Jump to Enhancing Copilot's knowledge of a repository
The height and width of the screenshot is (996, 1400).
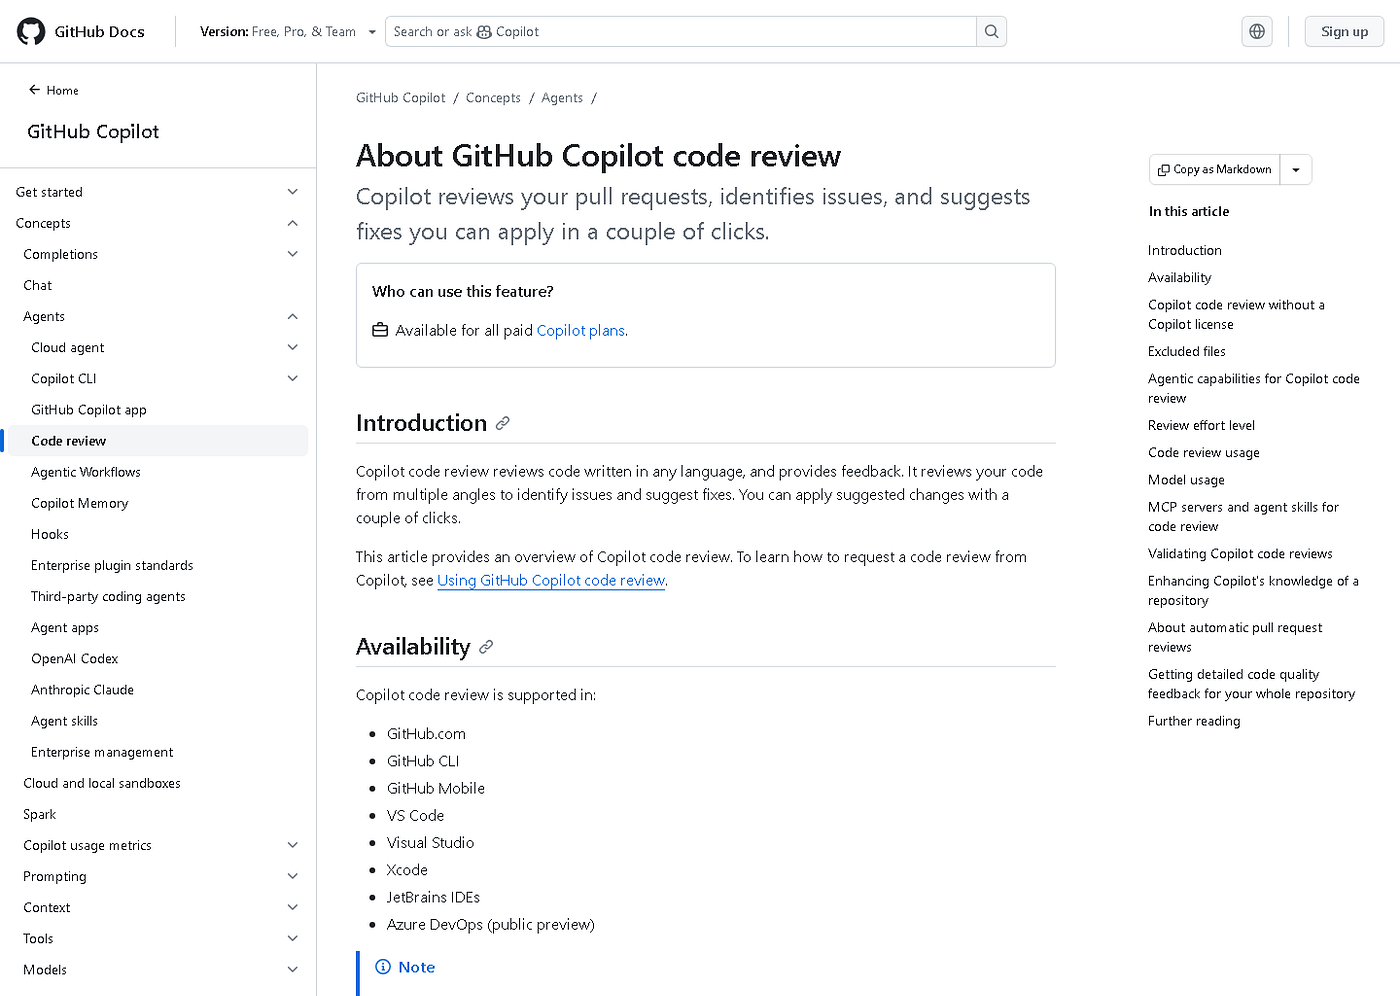tap(1253, 590)
